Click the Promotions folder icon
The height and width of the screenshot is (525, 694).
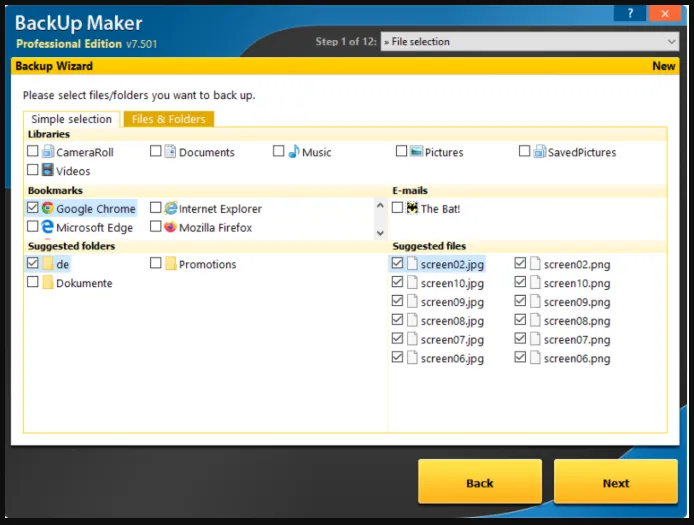tap(170, 264)
